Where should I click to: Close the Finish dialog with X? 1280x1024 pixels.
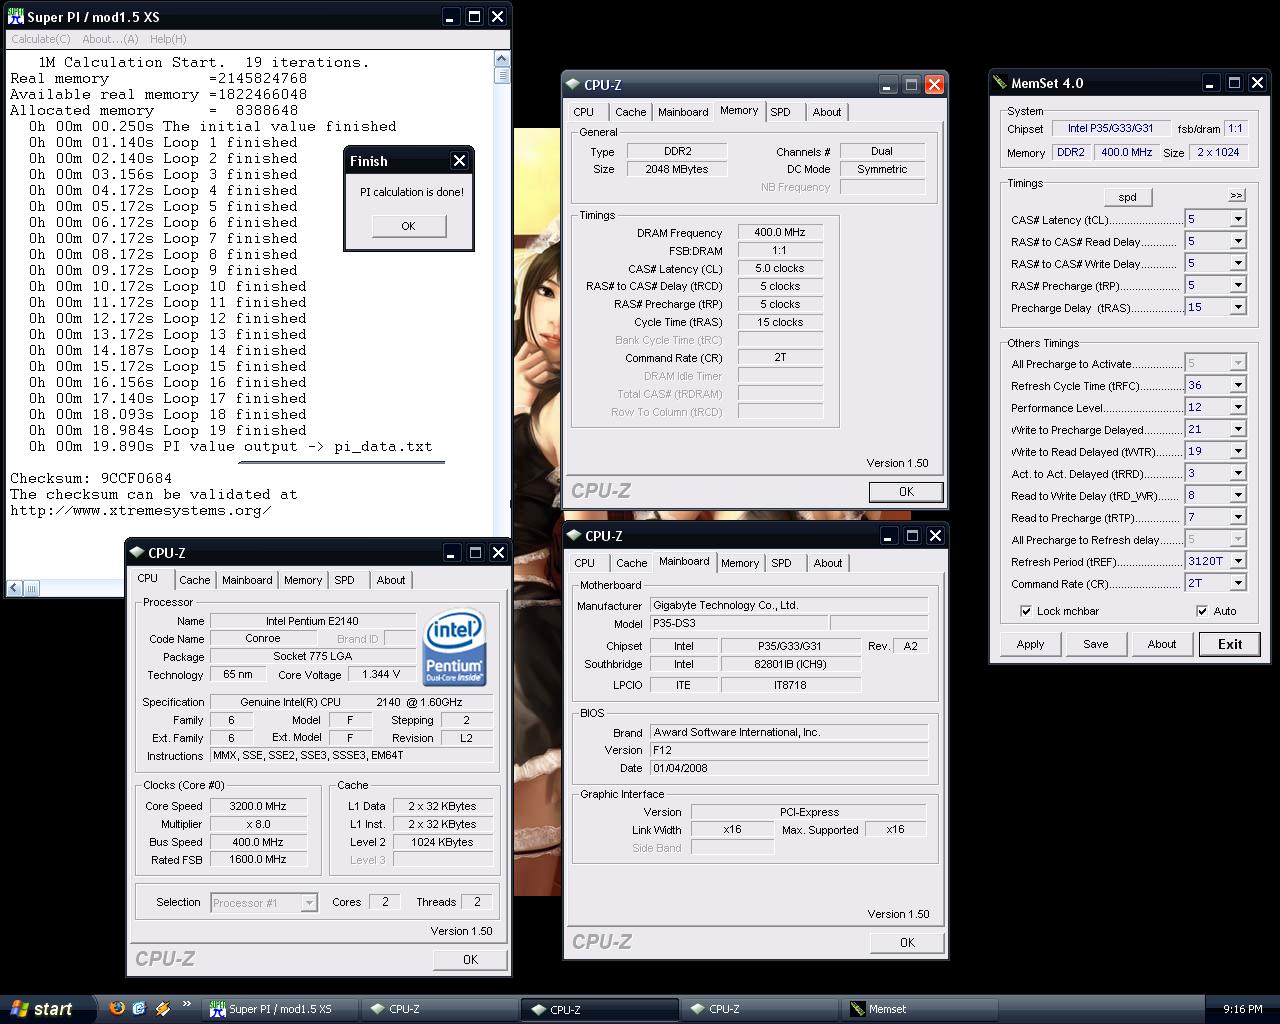pyautogui.click(x=459, y=161)
